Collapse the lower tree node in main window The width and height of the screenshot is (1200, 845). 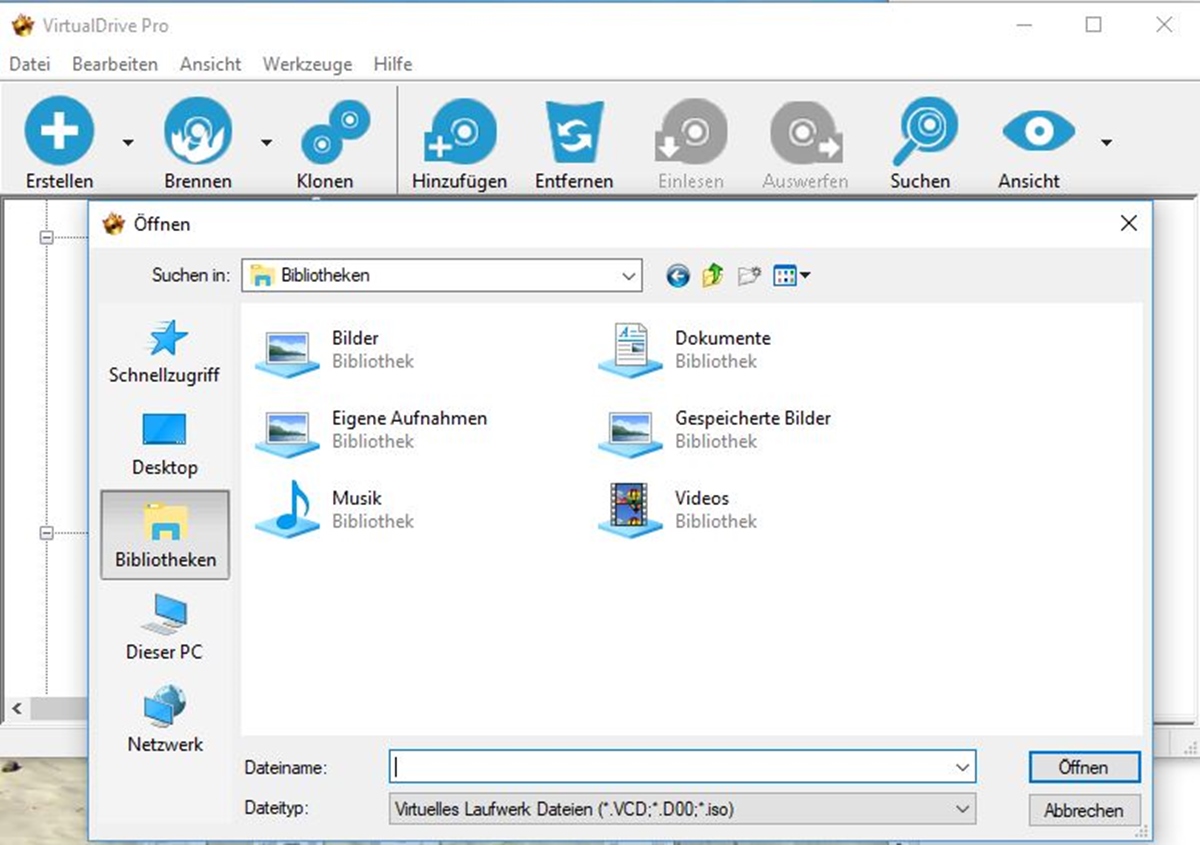tap(46, 533)
